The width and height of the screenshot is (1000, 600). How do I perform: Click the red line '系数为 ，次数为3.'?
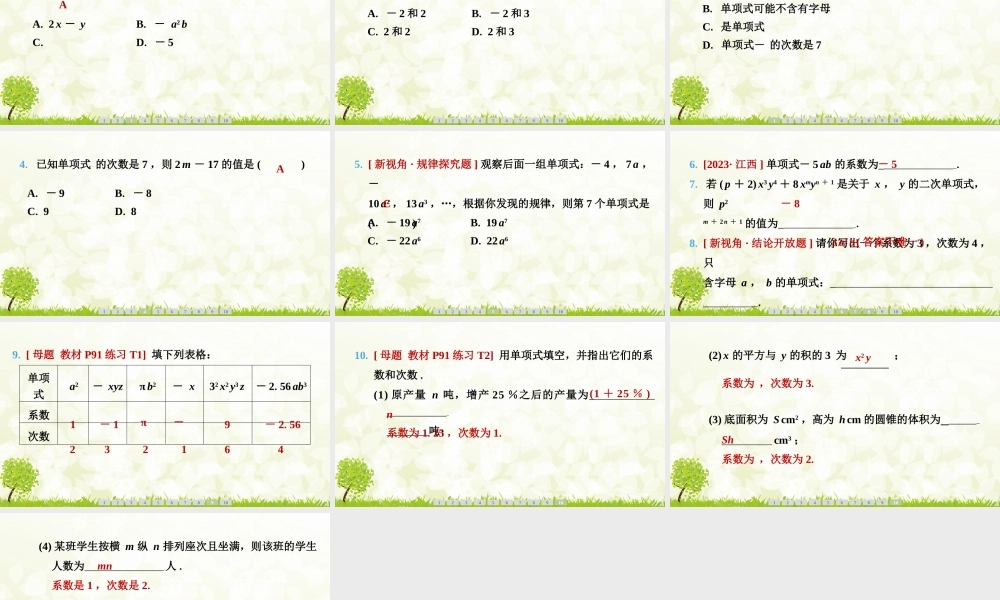click(768, 383)
